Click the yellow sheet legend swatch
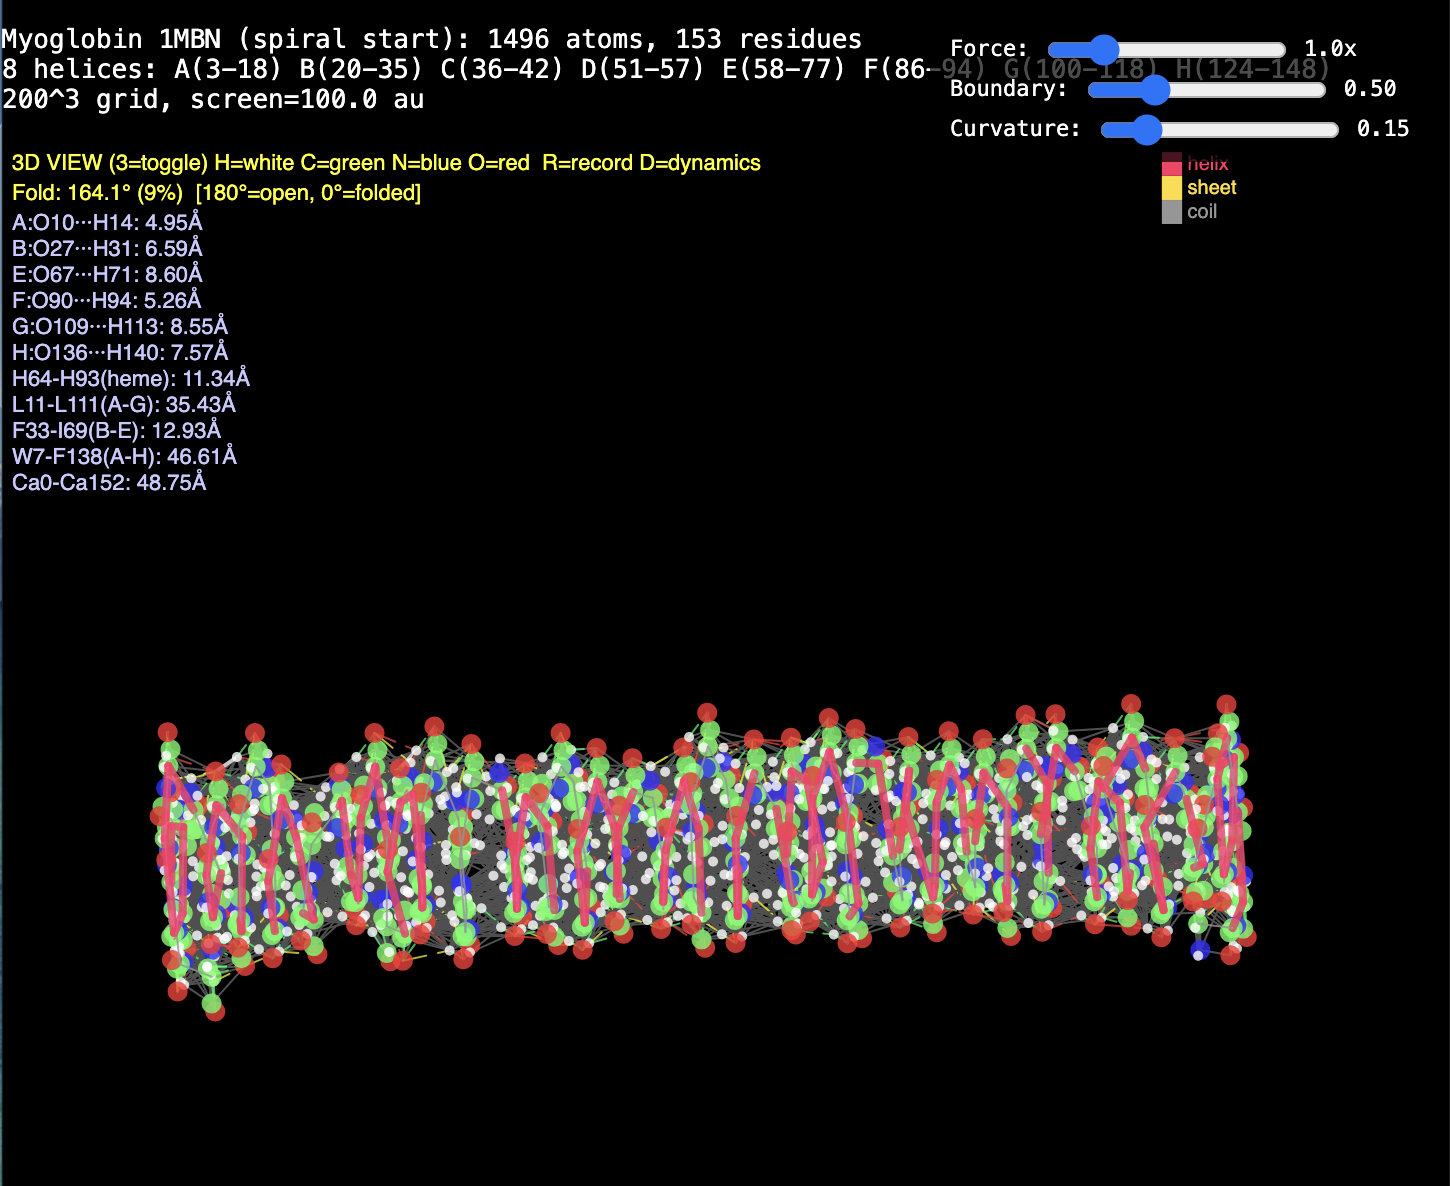The height and width of the screenshot is (1186, 1450). tap(1171, 188)
